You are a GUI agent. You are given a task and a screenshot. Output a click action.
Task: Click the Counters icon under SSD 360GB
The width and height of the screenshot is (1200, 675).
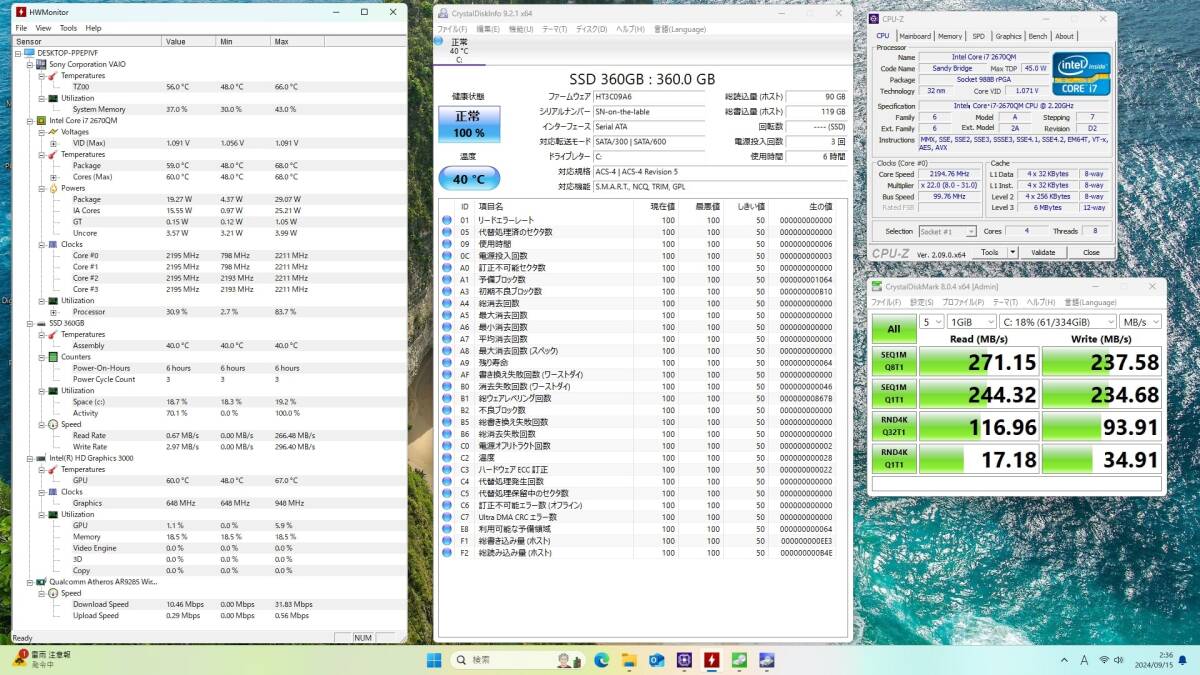(53, 357)
